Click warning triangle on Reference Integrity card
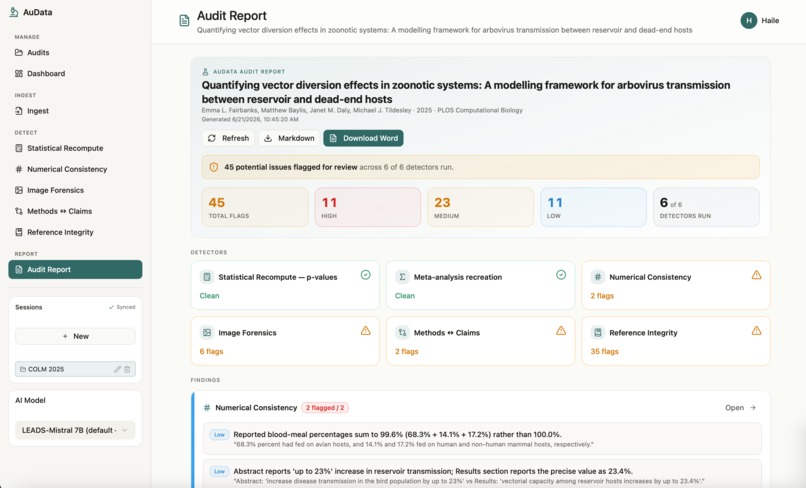Screen dimensions: 806x488 [x=756, y=331]
